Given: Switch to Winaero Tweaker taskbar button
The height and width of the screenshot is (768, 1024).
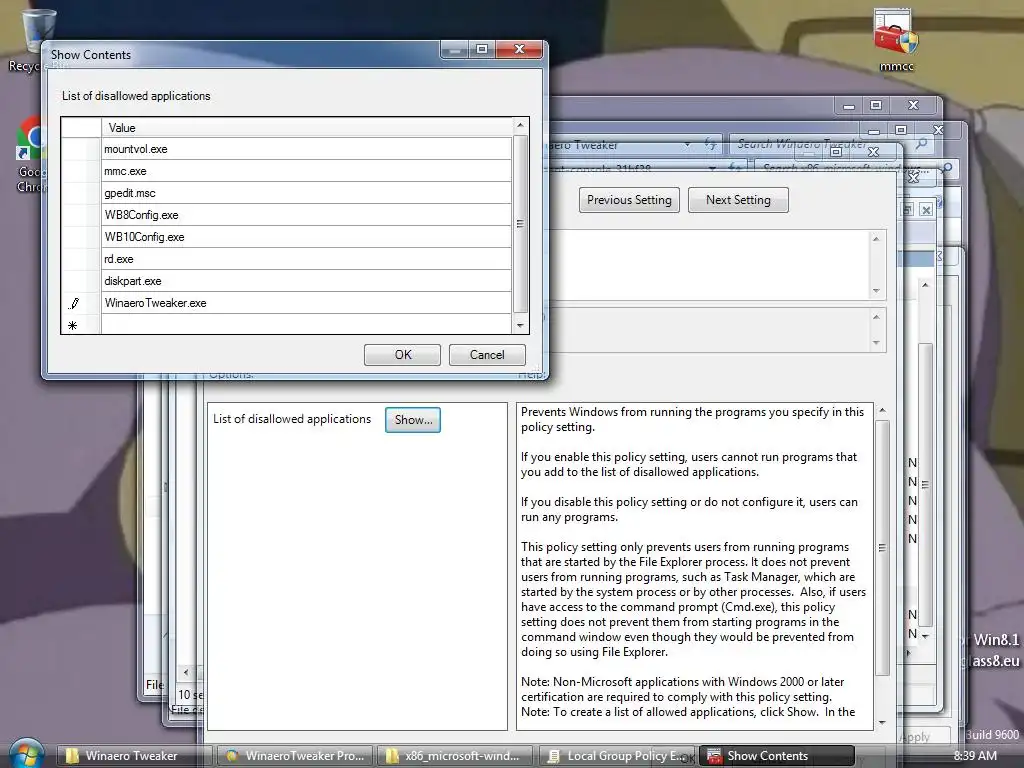Looking at the screenshot, I should (133, 756).
